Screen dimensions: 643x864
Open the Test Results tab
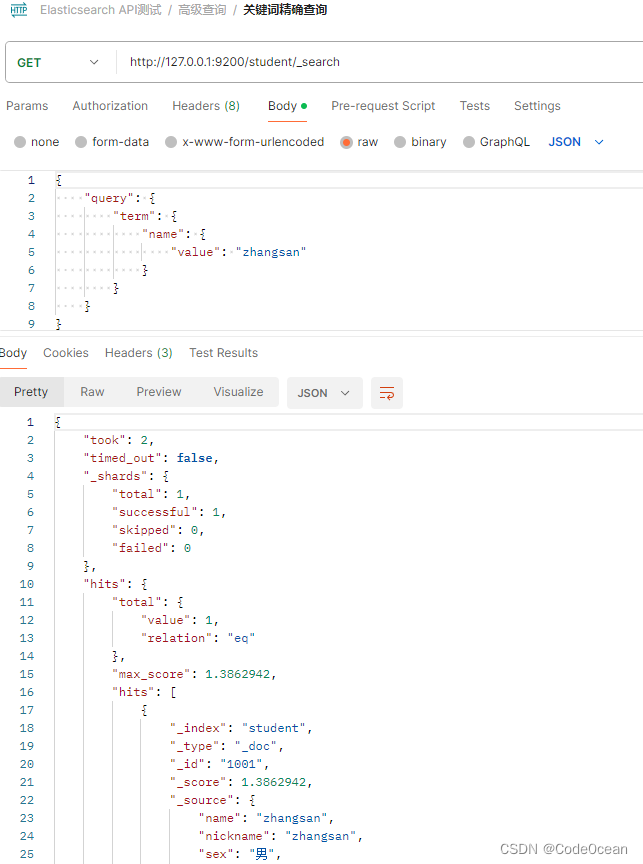(x=224, y=353)
